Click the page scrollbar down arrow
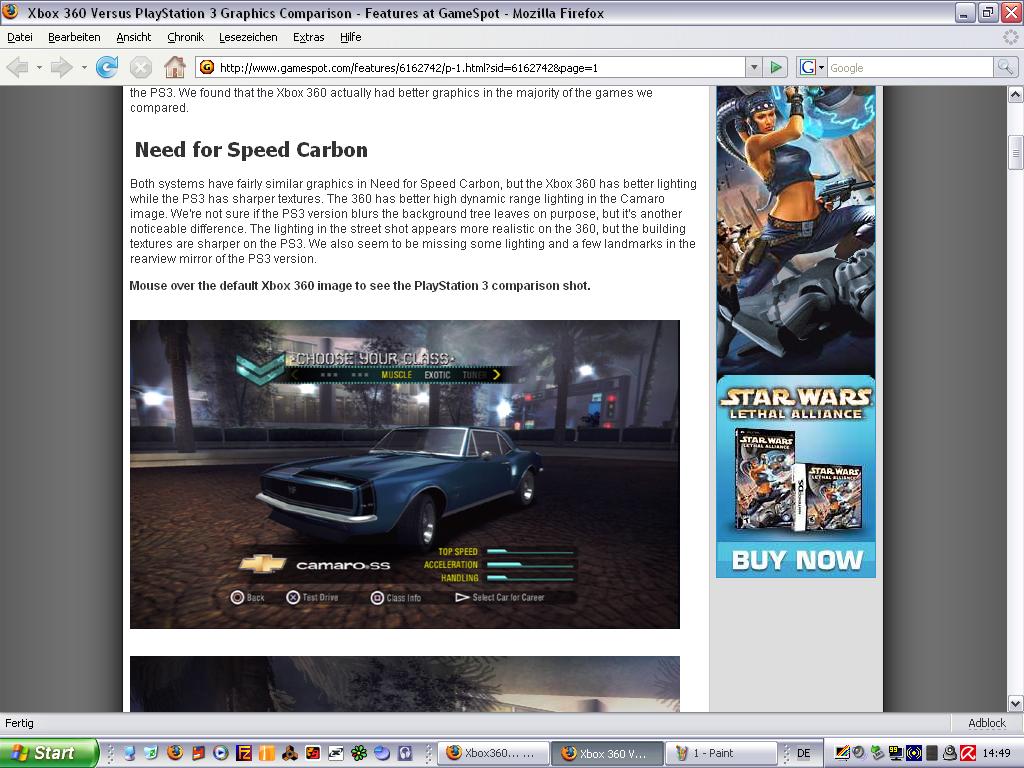The image size is (1024, 768). click(x=1016, y=703)
